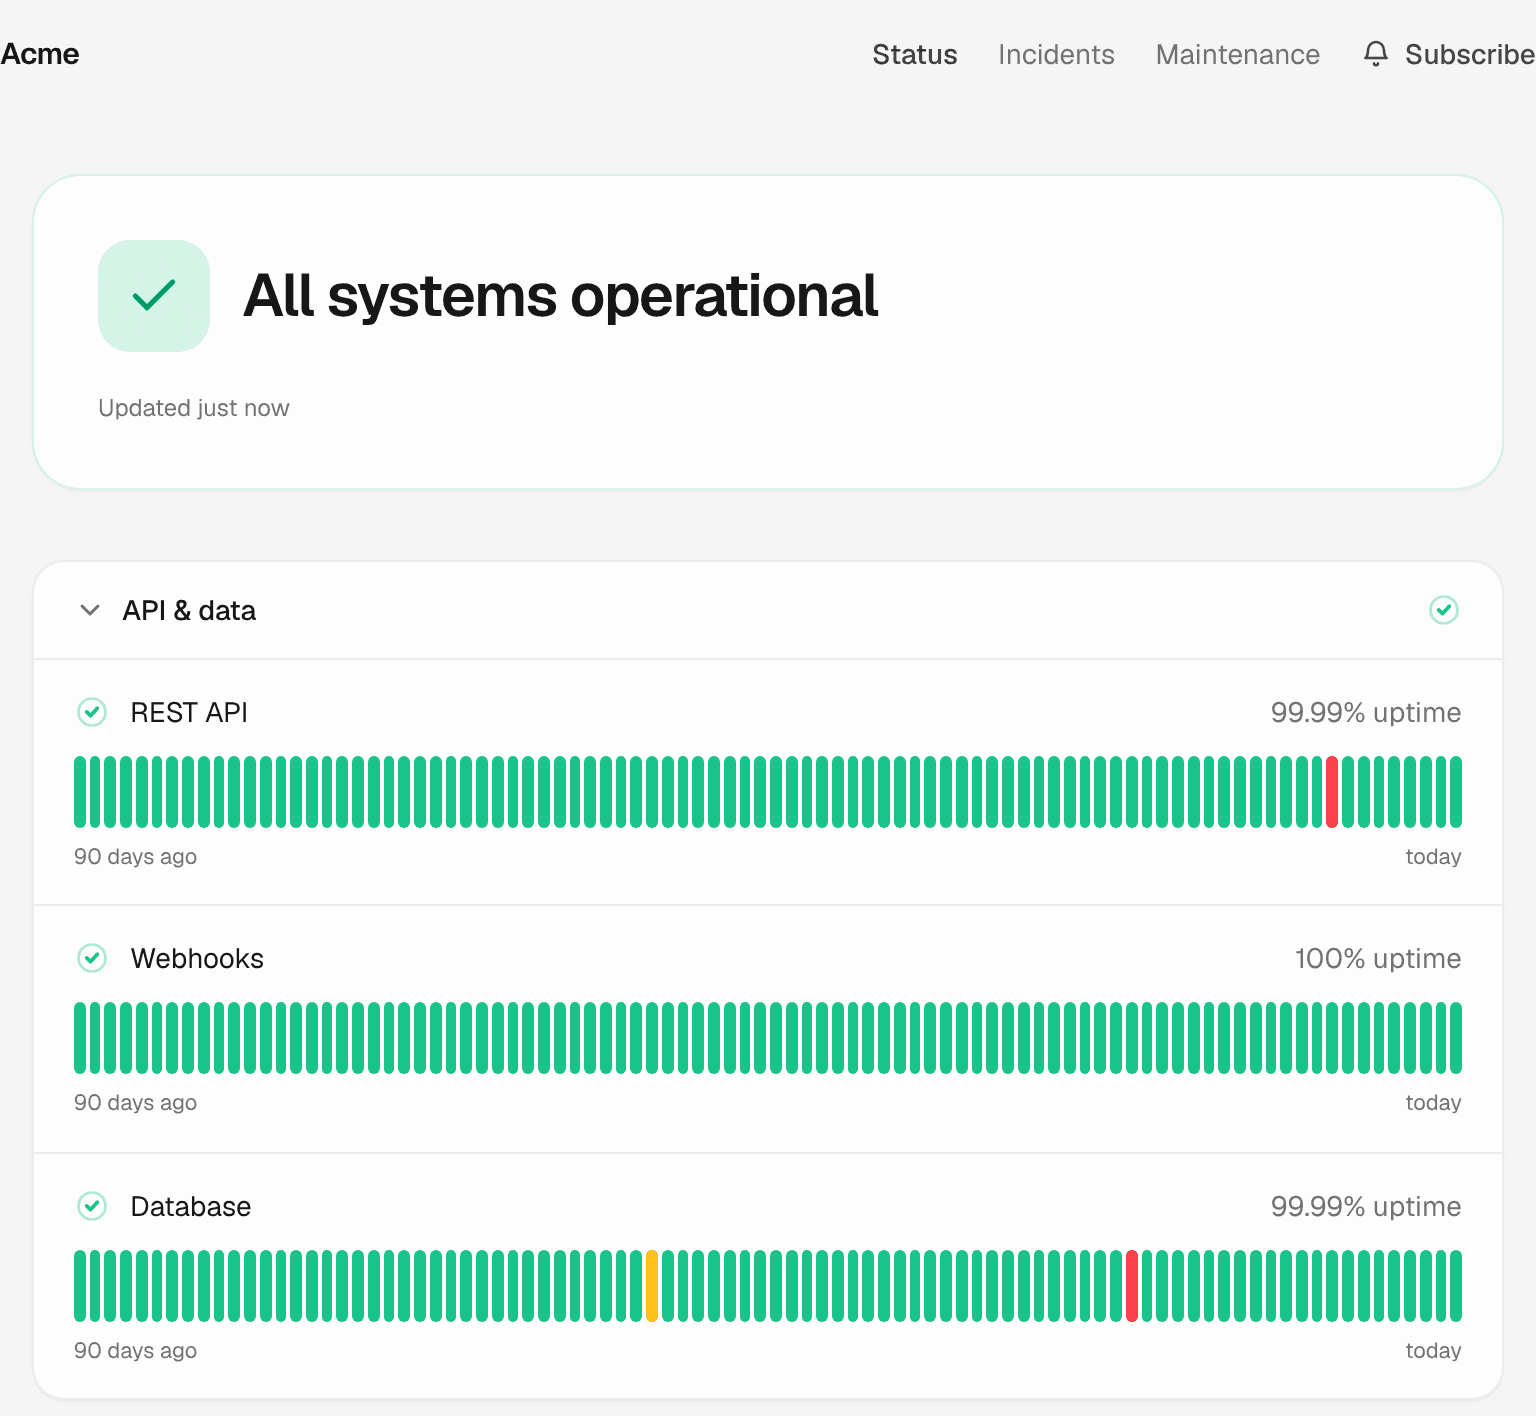Click the 'today' label under Database
Viewport: 1536px width, 1416px height.
coord(1433,1351)
